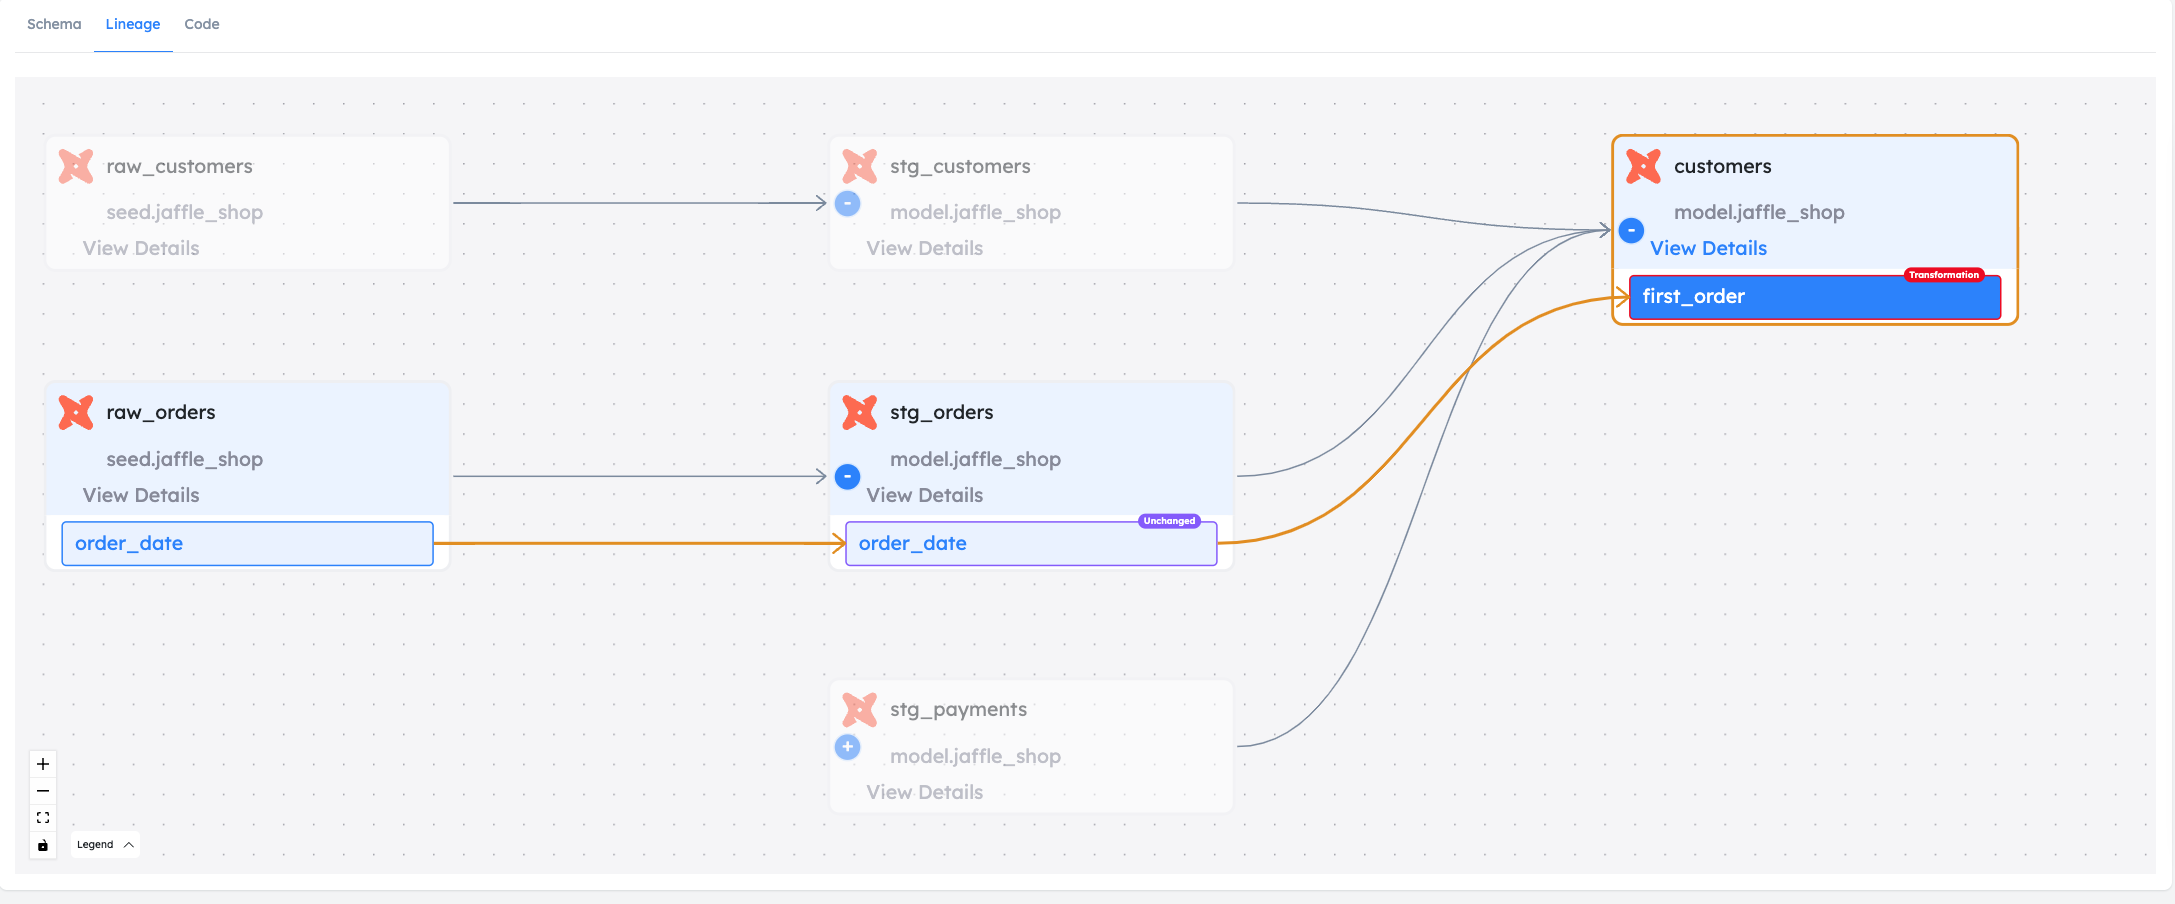Select the zoom-out control on the canvas
Image resolution: width=2175 pixels, height=904 pixels.
pyautogui.click(x=42, y=790)
